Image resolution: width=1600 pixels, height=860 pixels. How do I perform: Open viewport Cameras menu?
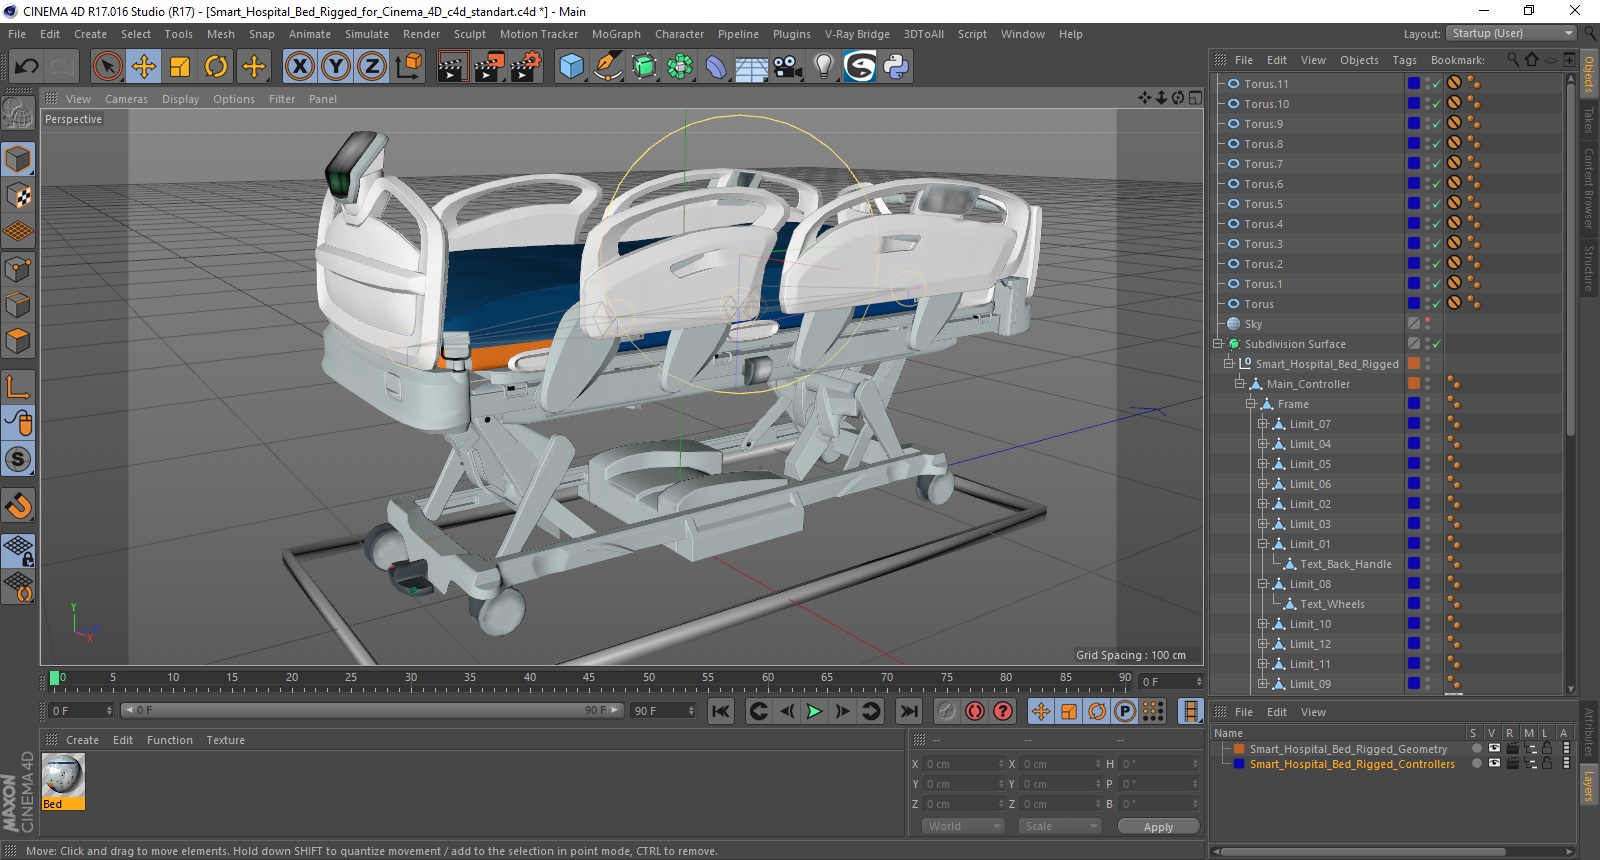click(126, 99)
